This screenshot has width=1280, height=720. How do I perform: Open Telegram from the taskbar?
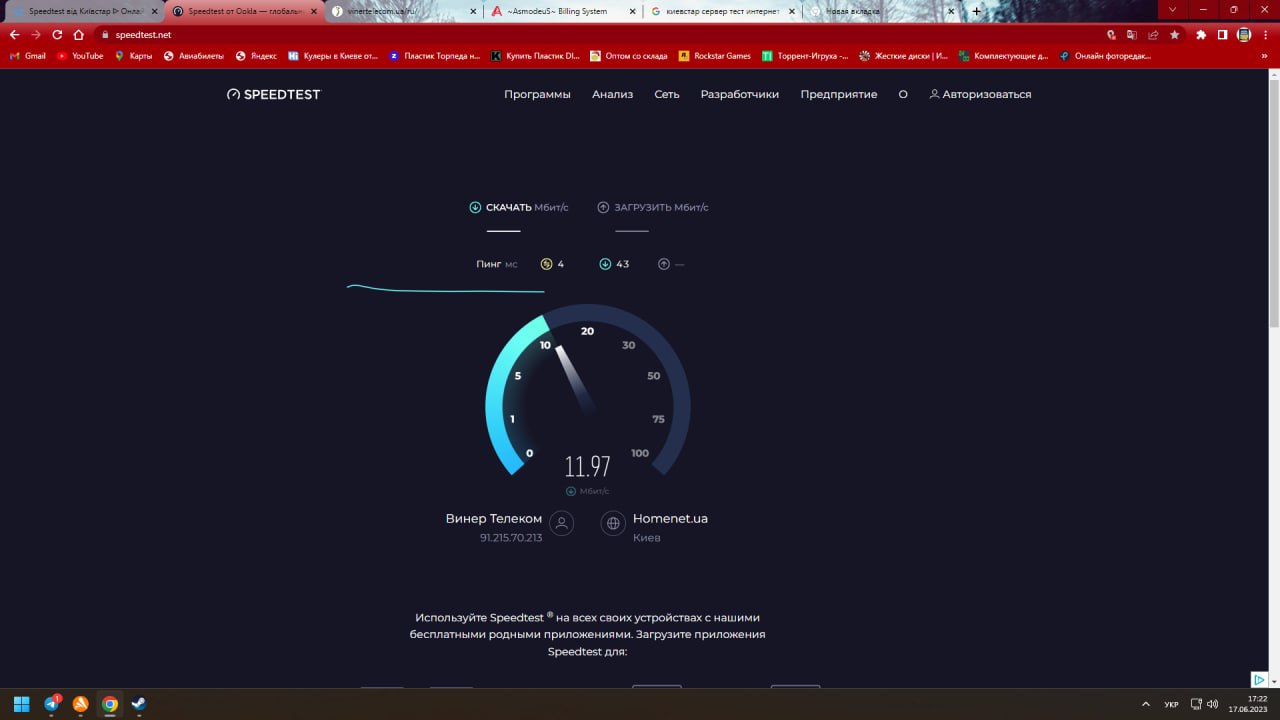click(x=52, y=704)
